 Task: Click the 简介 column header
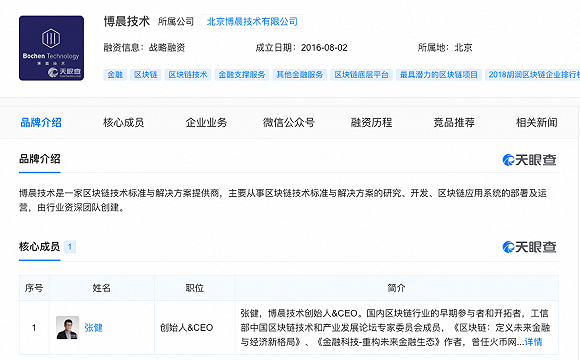point(397,288)
